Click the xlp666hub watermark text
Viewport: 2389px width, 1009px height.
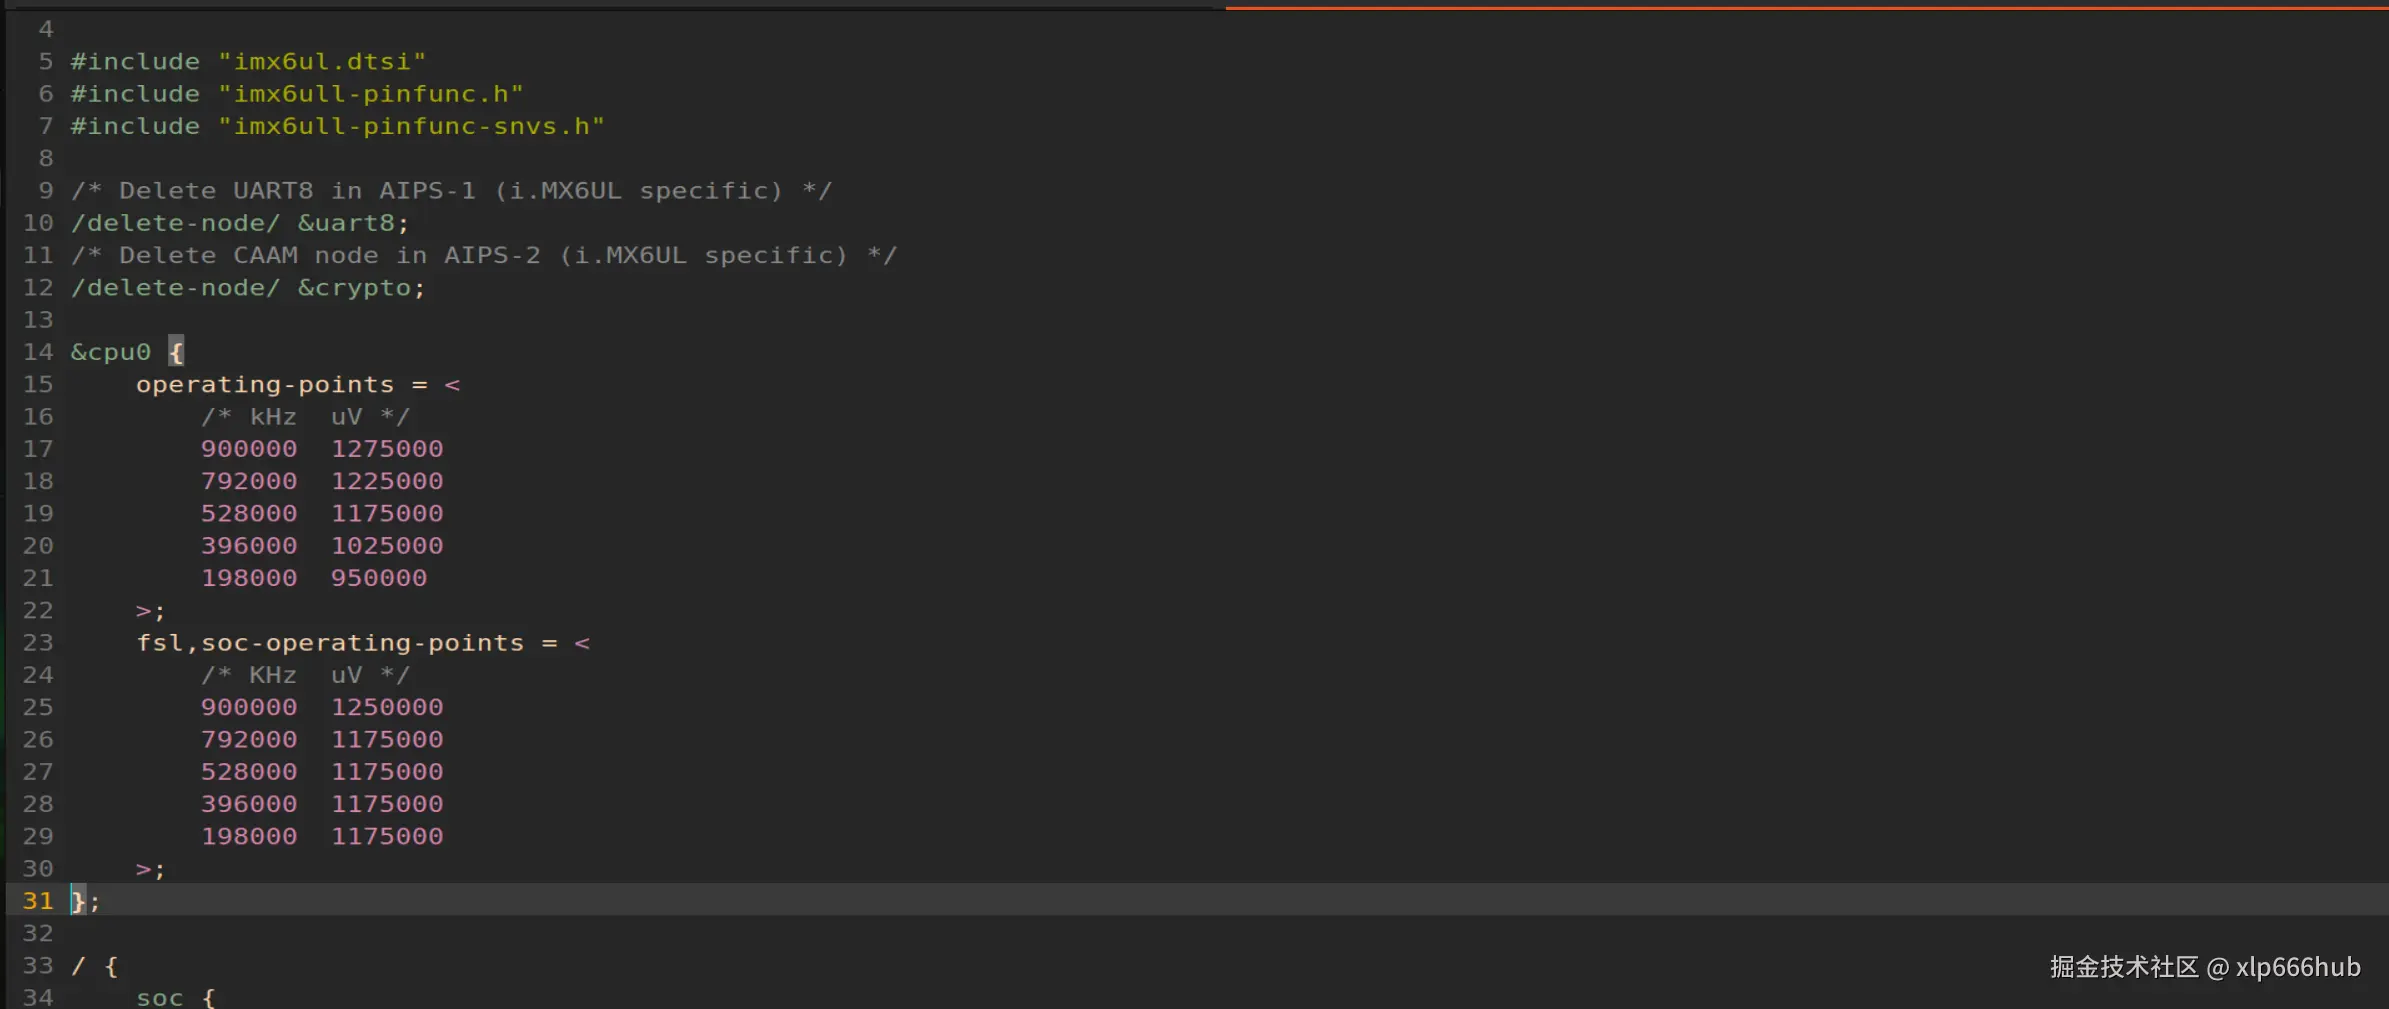click(x=2297, y=967)
